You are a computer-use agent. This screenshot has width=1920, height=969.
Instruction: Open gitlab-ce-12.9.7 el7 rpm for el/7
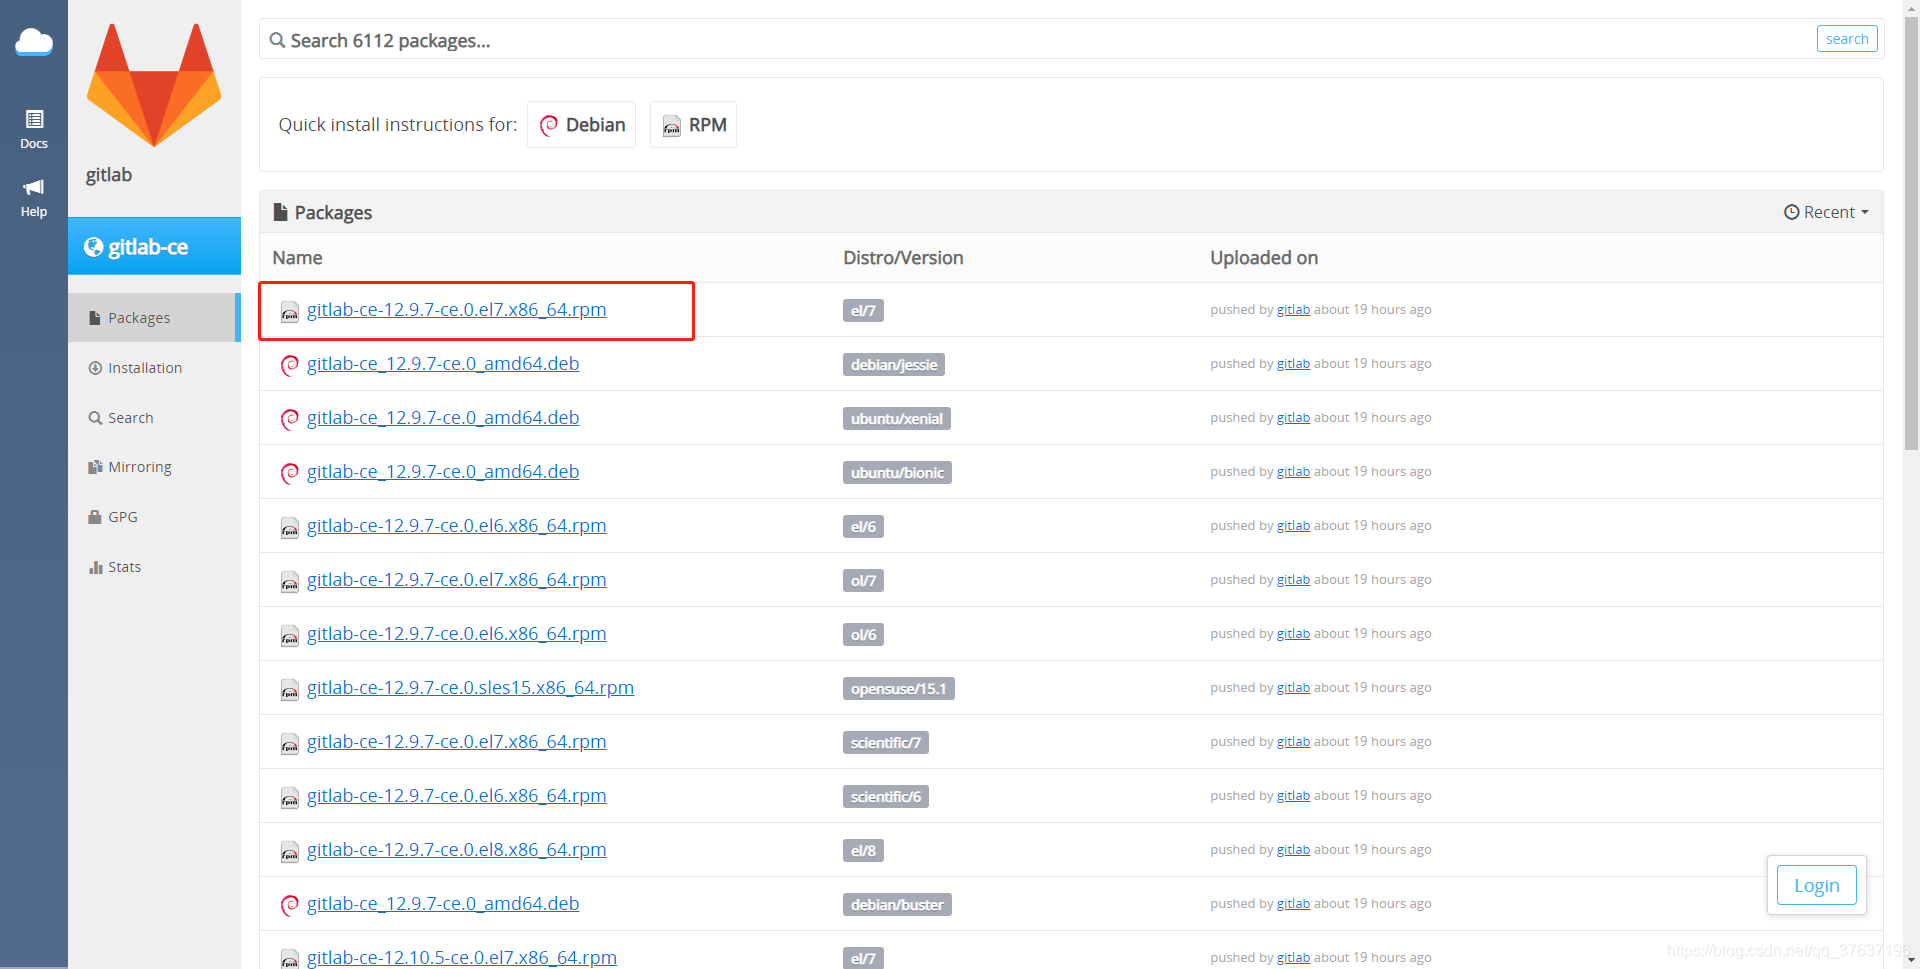point(456,310)
